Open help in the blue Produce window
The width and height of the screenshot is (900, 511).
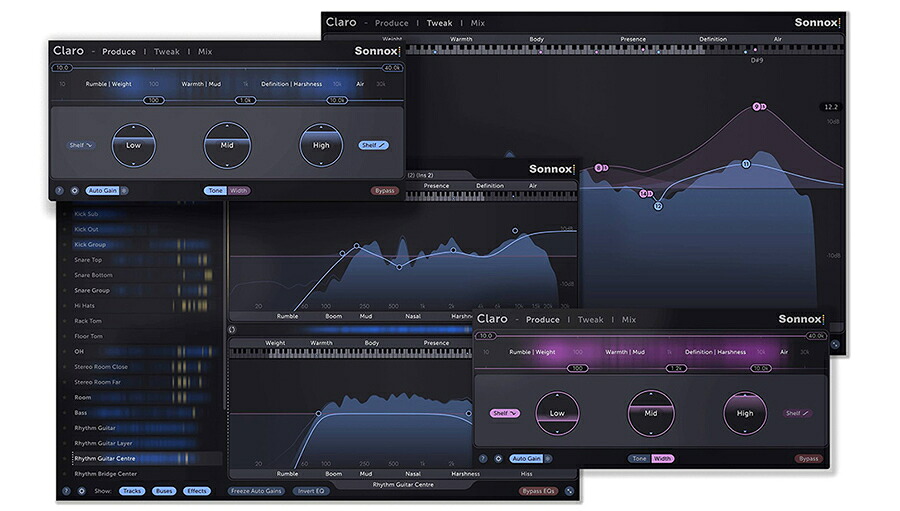tap(59, 191)
